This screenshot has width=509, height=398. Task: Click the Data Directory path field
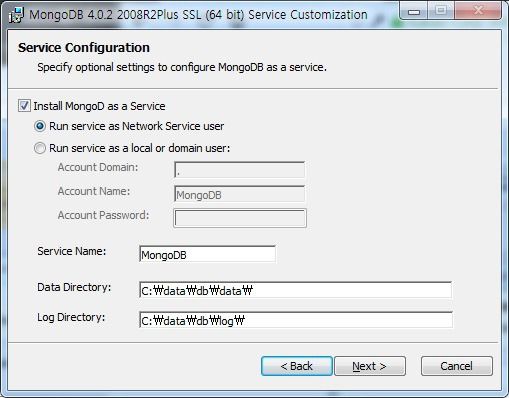pyautogui.click(x=296, y=290)
